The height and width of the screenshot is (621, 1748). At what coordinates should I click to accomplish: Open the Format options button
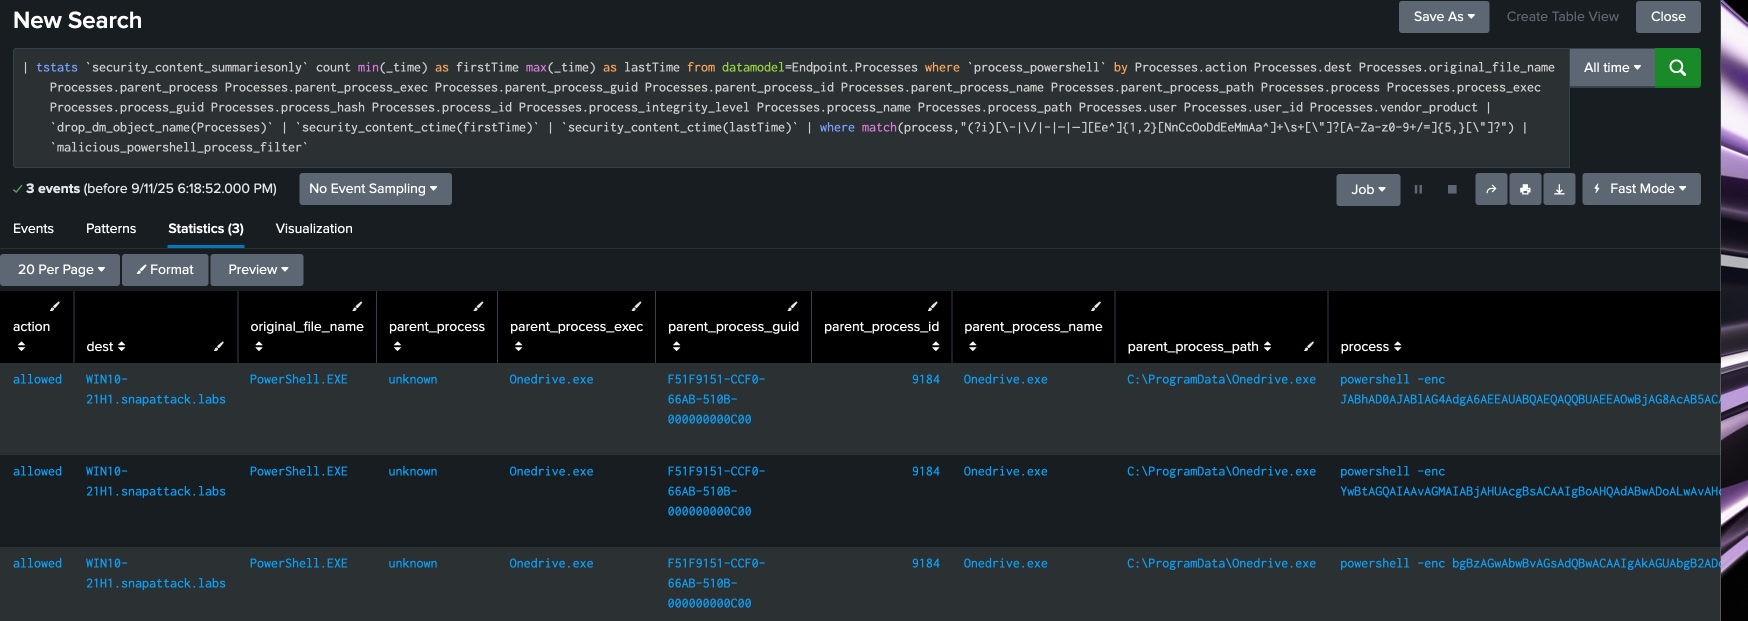(x=165, y=270)
